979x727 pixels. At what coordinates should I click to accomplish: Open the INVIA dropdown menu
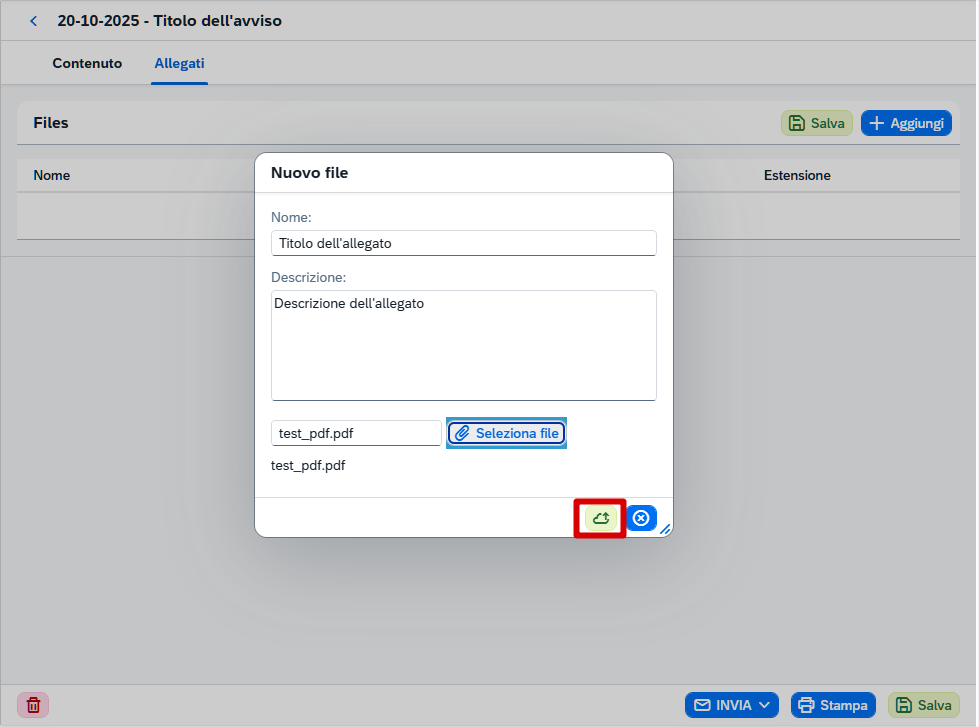pos(731,705)
